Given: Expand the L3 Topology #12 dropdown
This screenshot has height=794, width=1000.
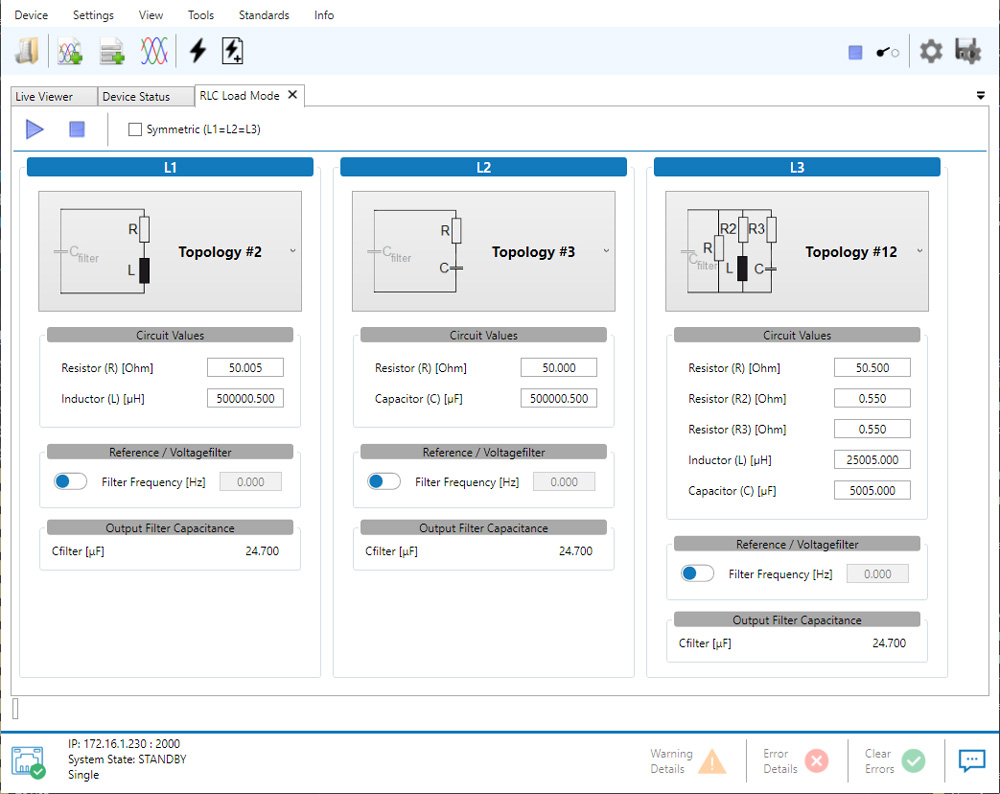Looking at the screenshot, I should pyautogui.click(x=920, y=252).
